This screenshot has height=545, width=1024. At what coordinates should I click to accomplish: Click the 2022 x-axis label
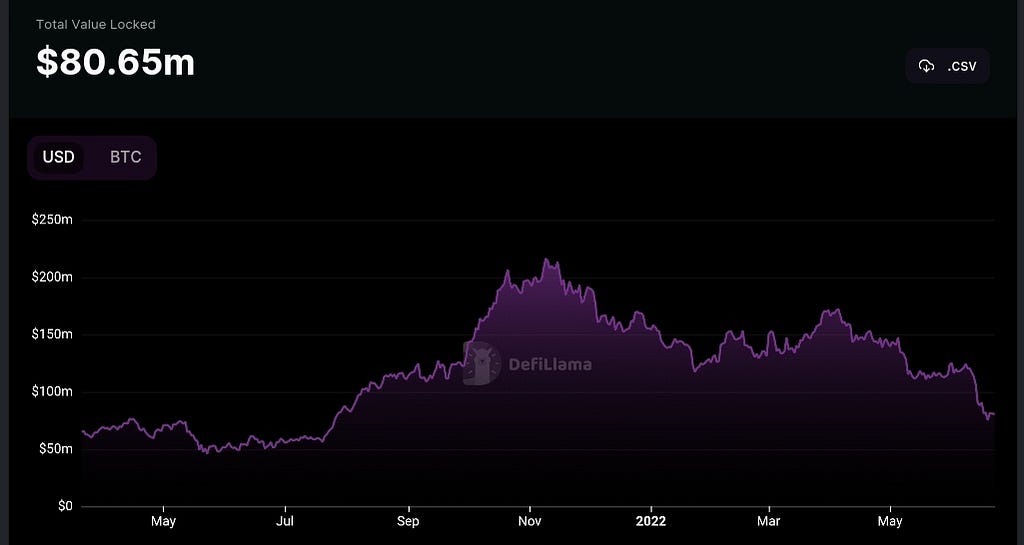point(651,522)
